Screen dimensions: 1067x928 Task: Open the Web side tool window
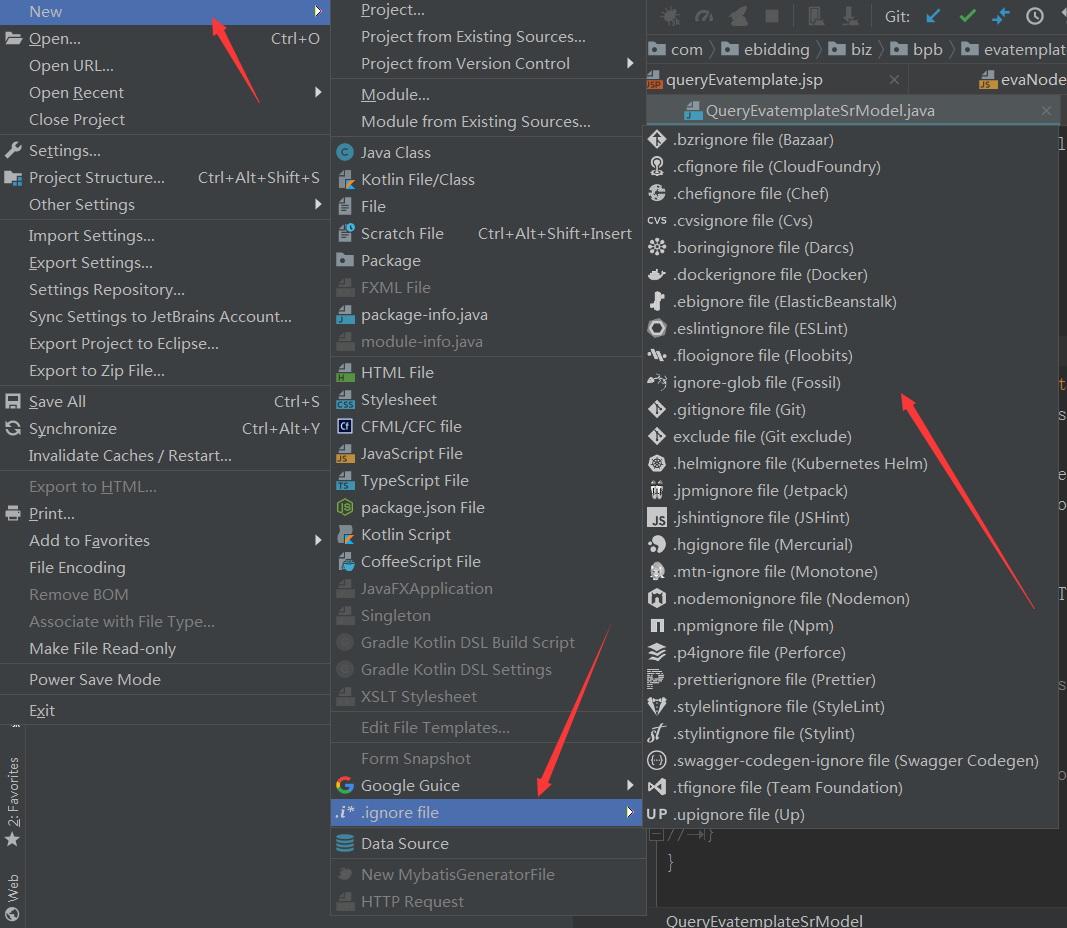coord(13,897)
